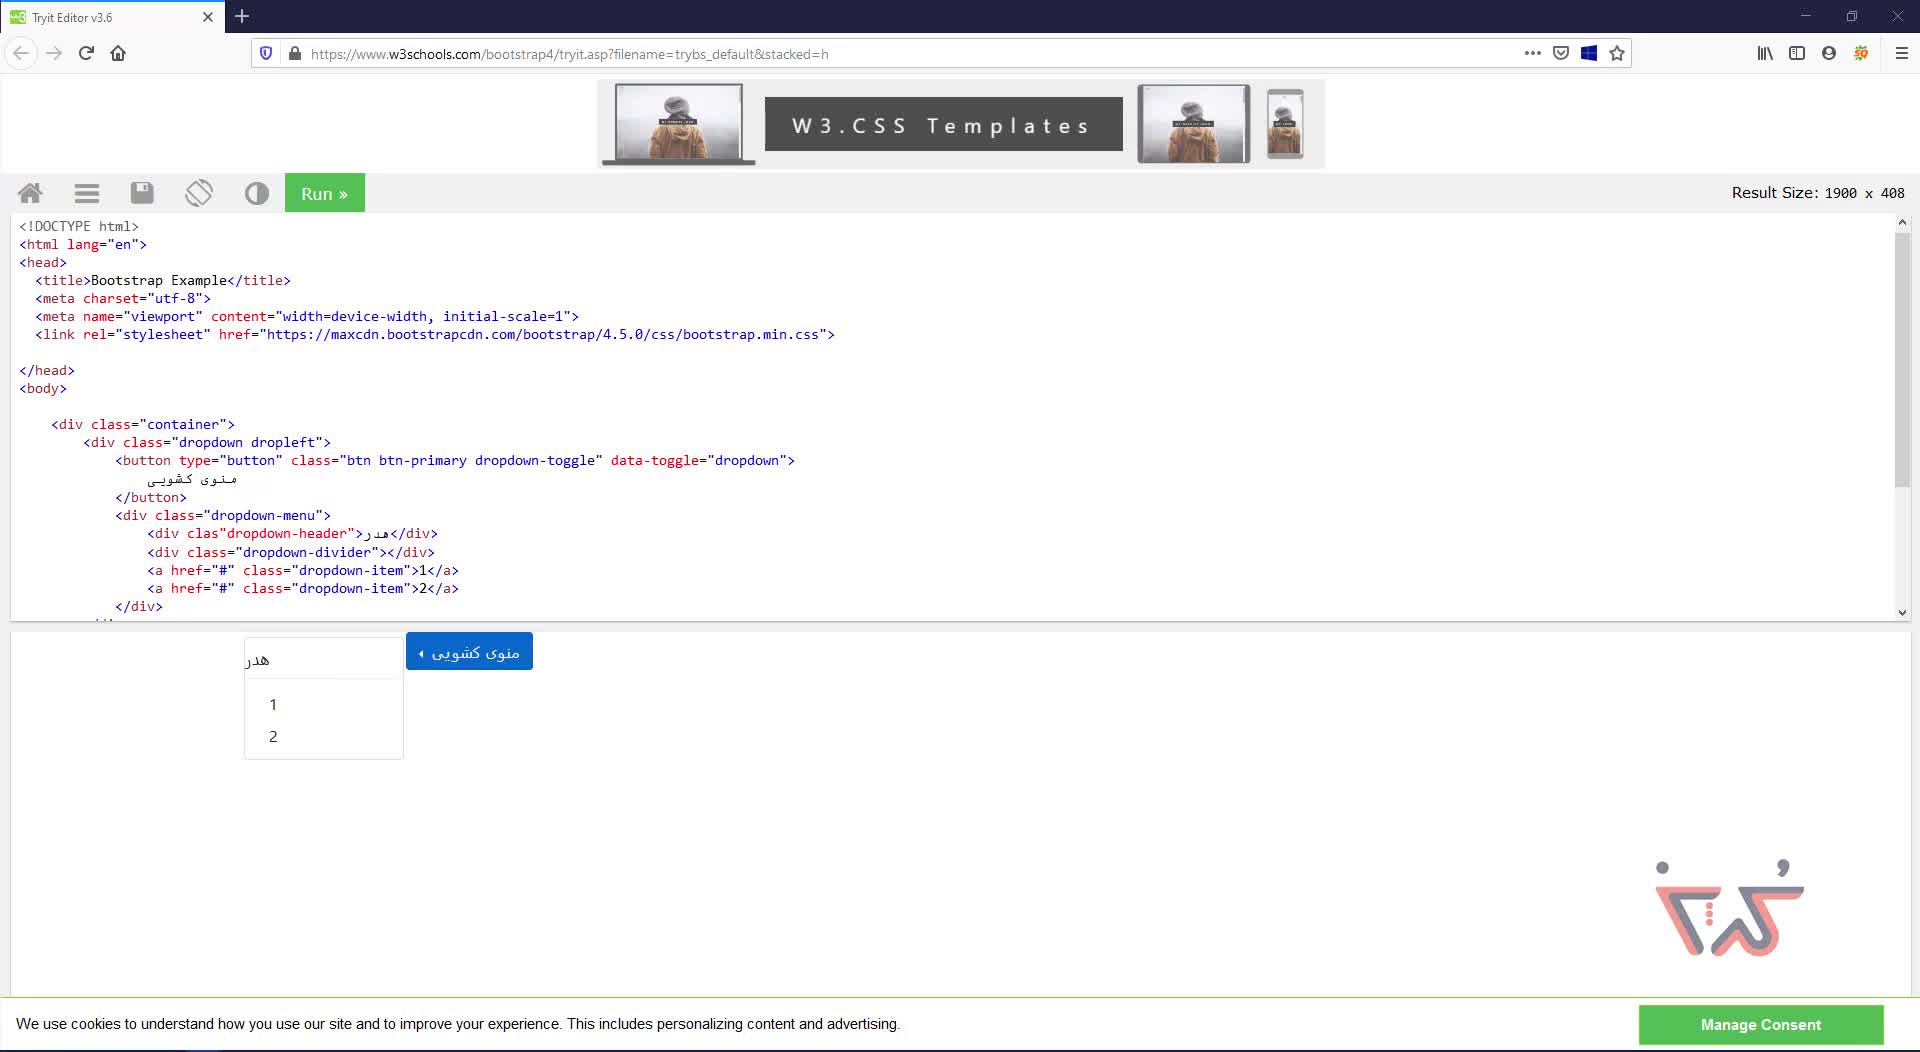Image resolution: width=1920 pixels, height=1052 pixels.
Task: Toggle dark mode with contrast icon
Action: point(257,193)
